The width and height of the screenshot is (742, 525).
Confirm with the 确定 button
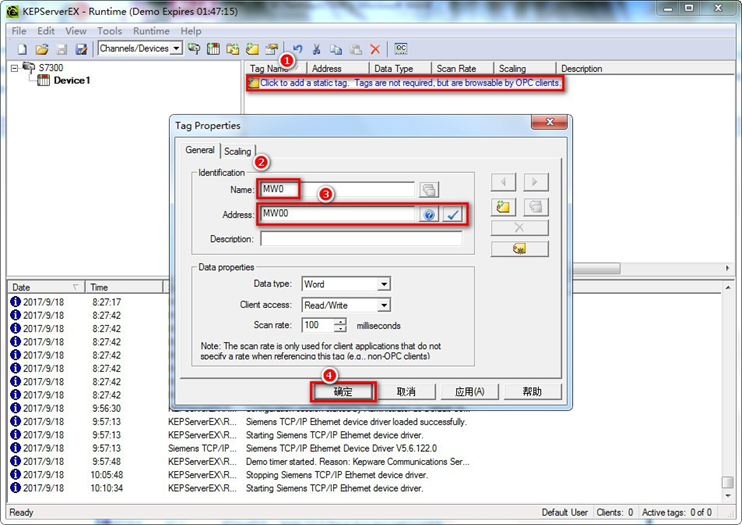(x=343, y=392)
